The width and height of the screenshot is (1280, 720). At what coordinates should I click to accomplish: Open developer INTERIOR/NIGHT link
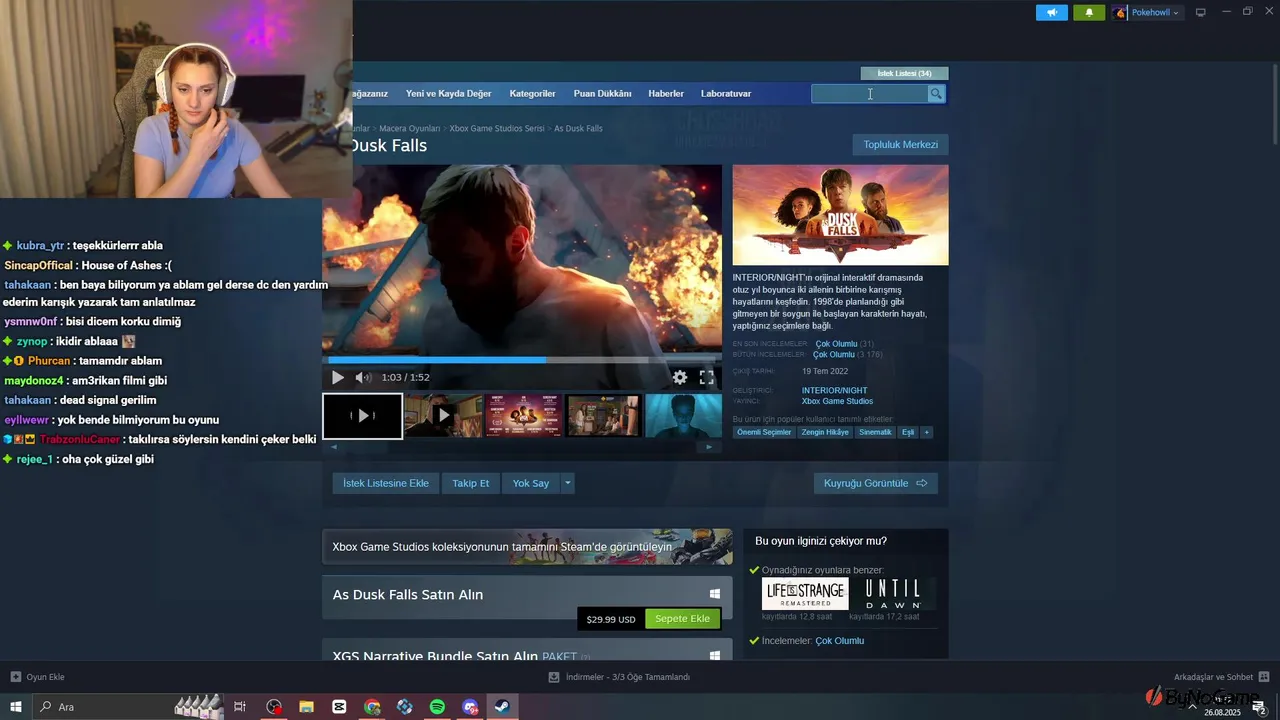834,390
